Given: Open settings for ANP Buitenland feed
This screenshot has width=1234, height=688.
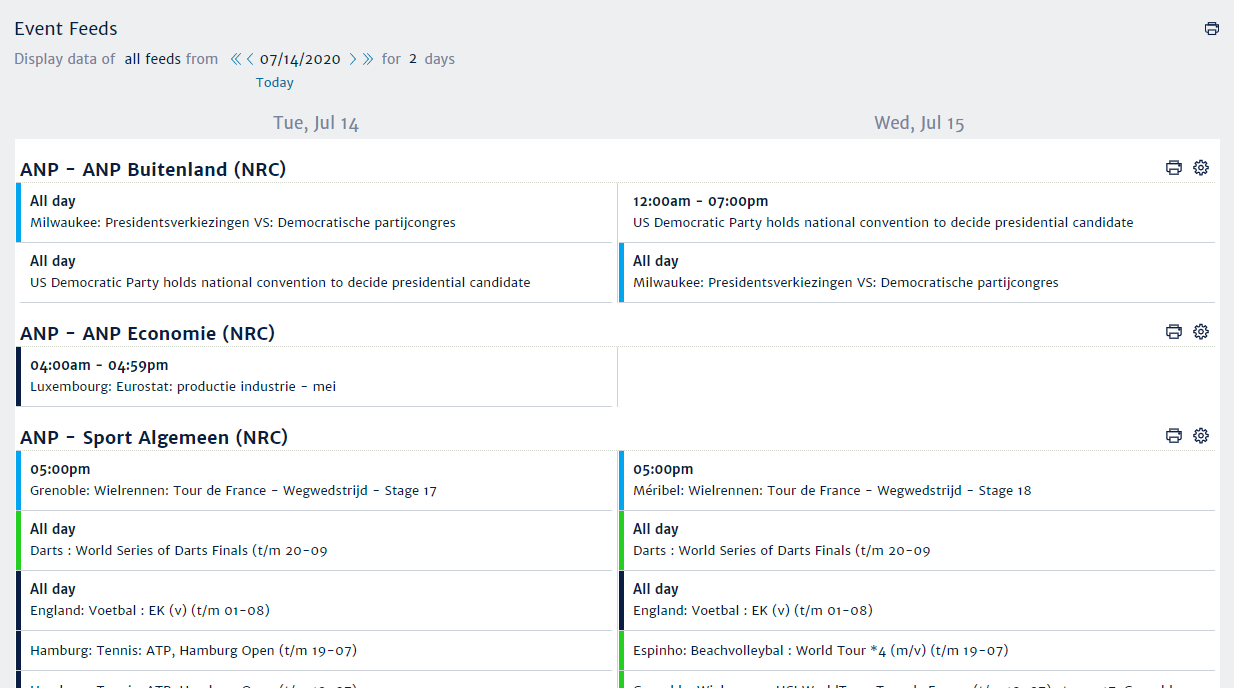Looking at the screenshot, I should coord(1201,168).
